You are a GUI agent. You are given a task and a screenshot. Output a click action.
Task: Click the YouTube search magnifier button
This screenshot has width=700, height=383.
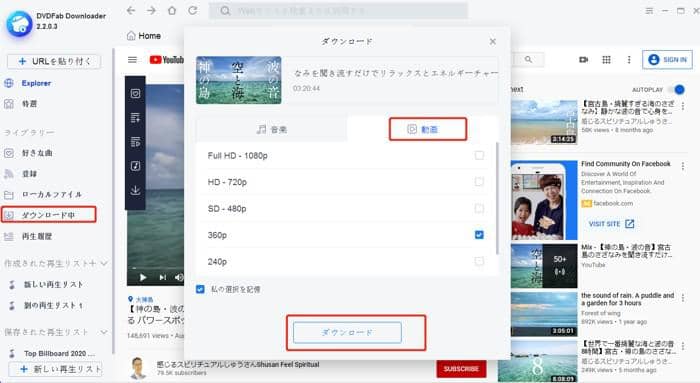529,59
